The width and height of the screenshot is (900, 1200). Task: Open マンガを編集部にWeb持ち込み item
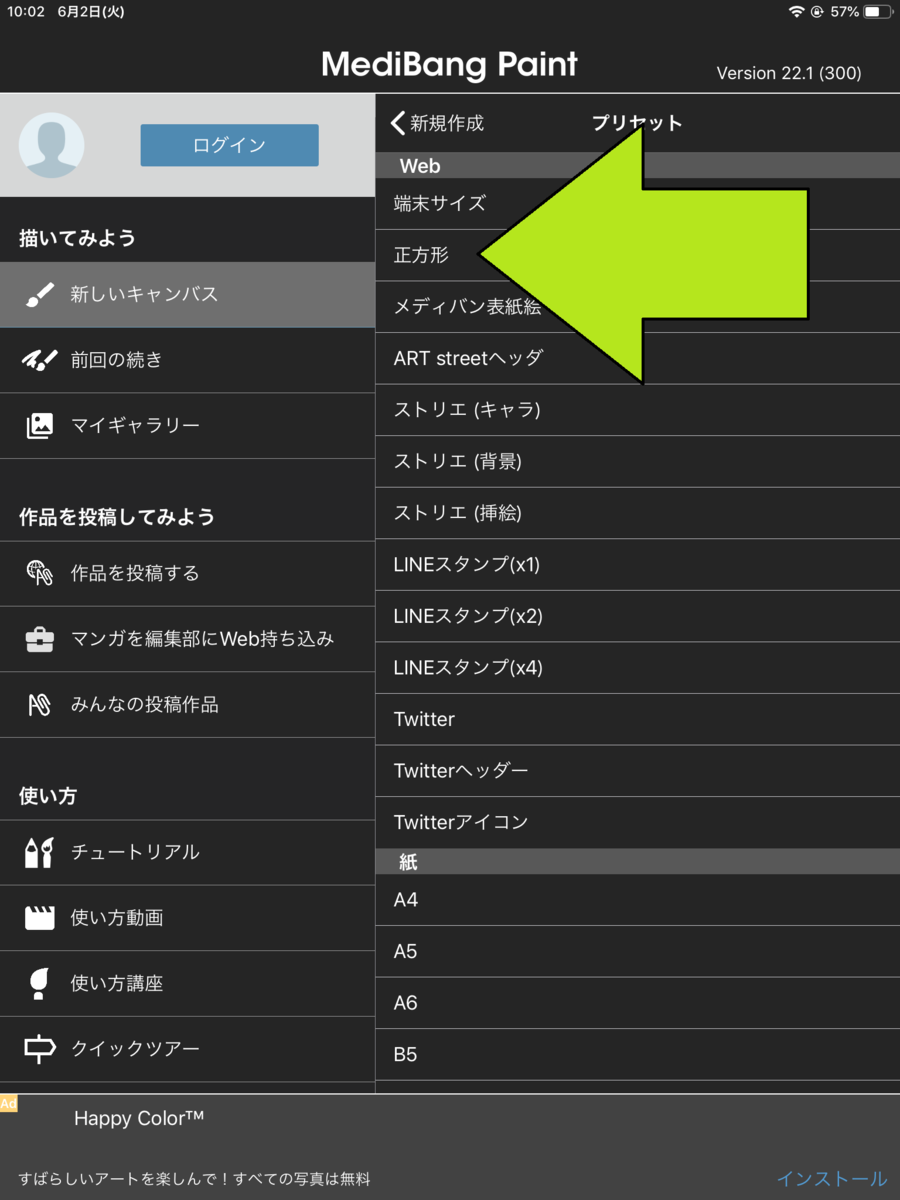click(x=187, y=639)
